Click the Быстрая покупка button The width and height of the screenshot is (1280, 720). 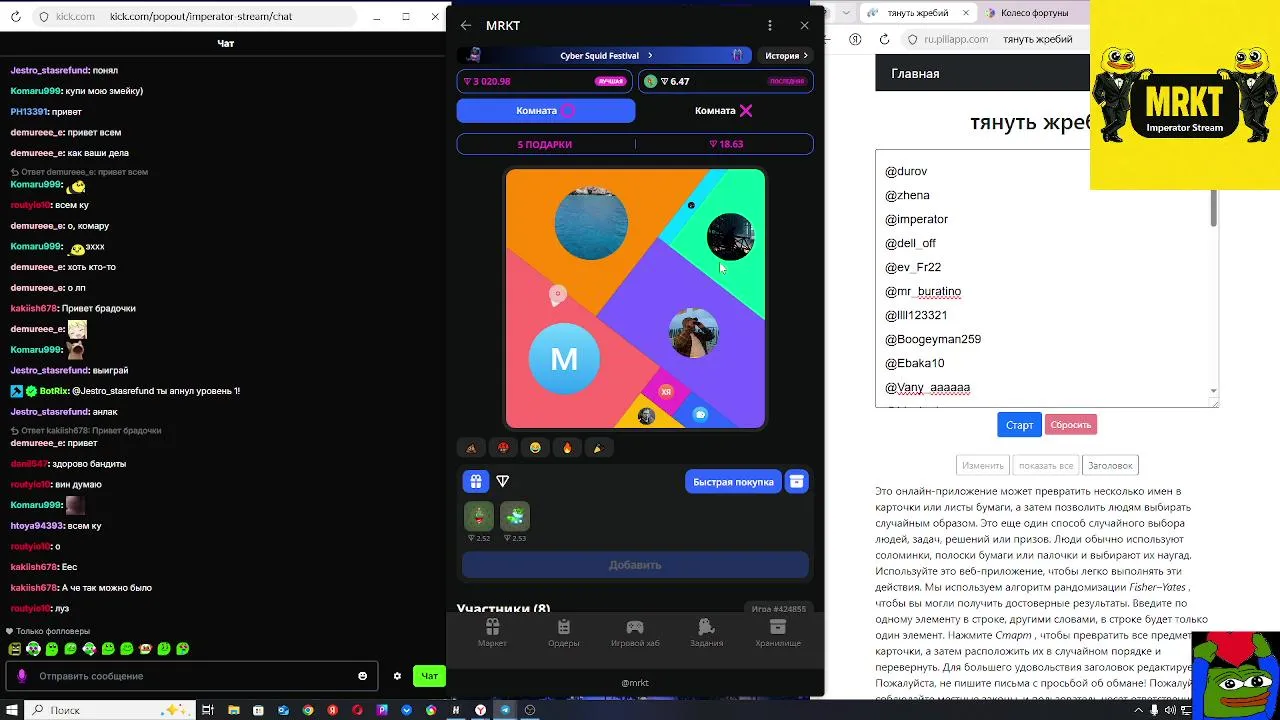point(733,482)
